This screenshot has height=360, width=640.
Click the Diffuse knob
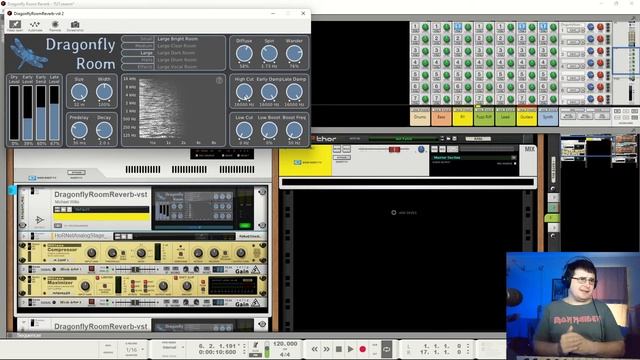[244, 53]
